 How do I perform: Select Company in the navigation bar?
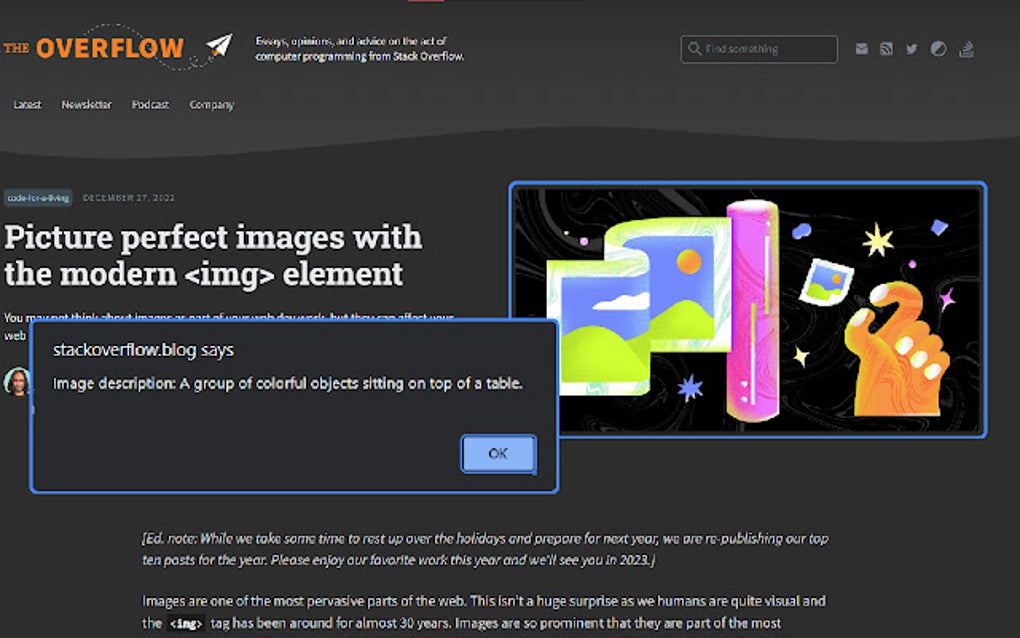(211, 104)
